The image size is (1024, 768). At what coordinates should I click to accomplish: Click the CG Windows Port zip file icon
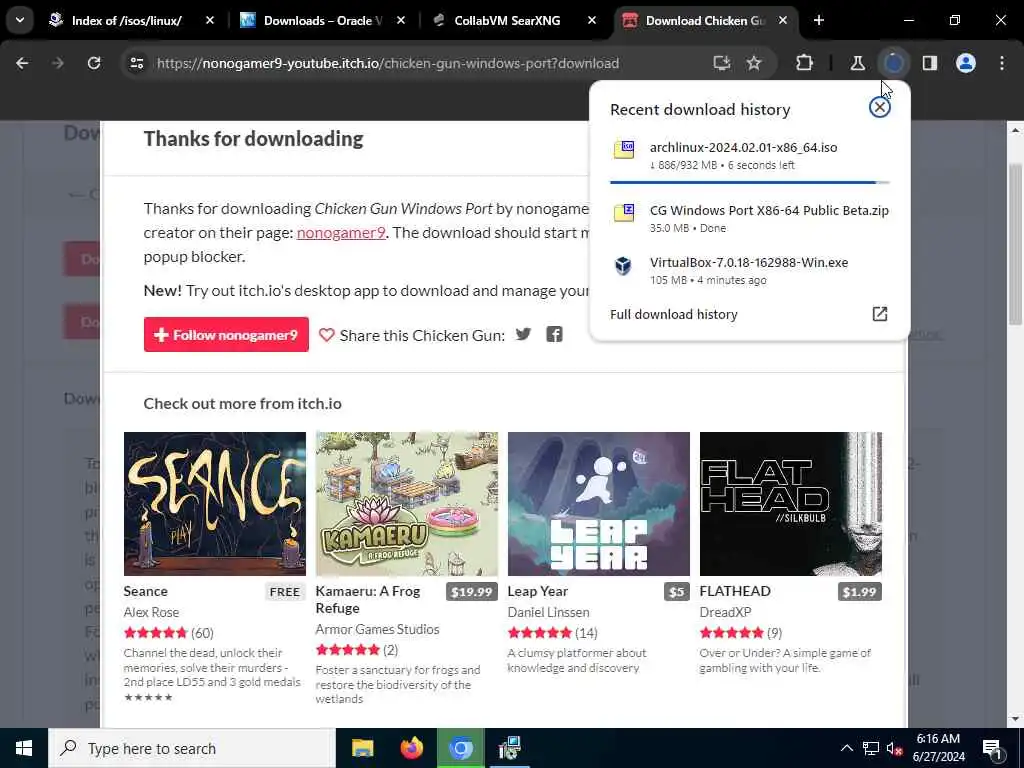tap(624, 212)
